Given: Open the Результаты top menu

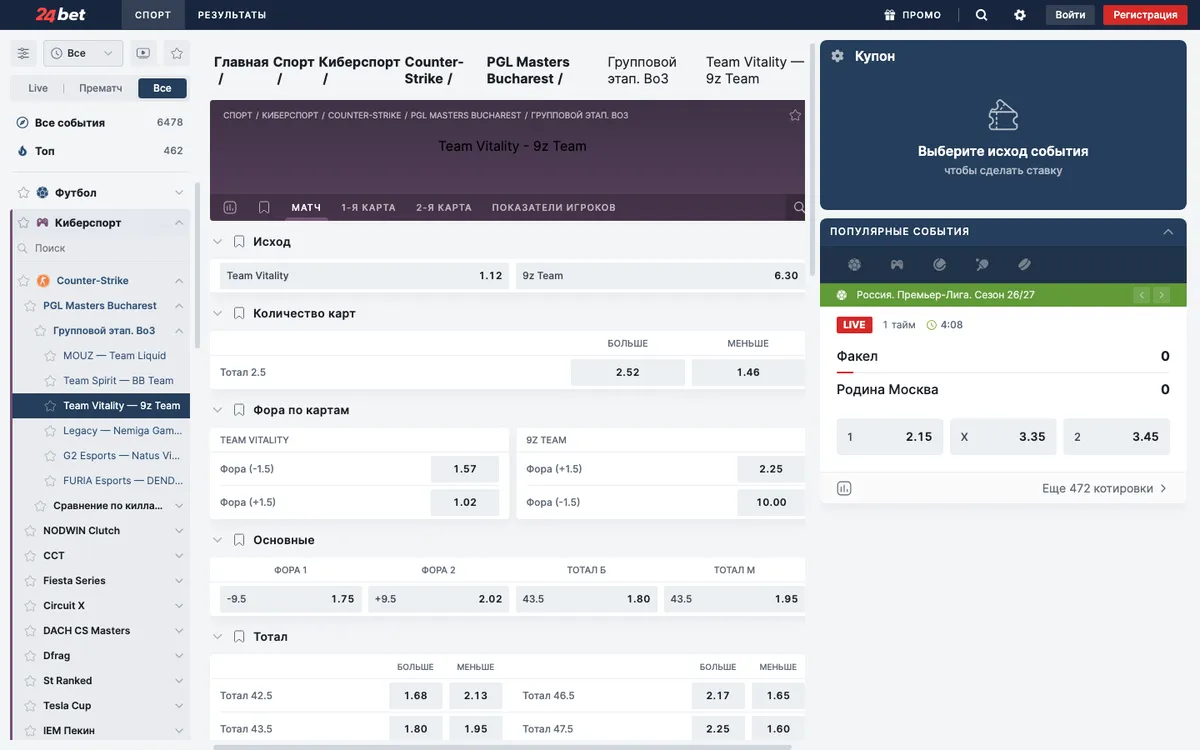Looking at the screenshot, I should 232,15.
